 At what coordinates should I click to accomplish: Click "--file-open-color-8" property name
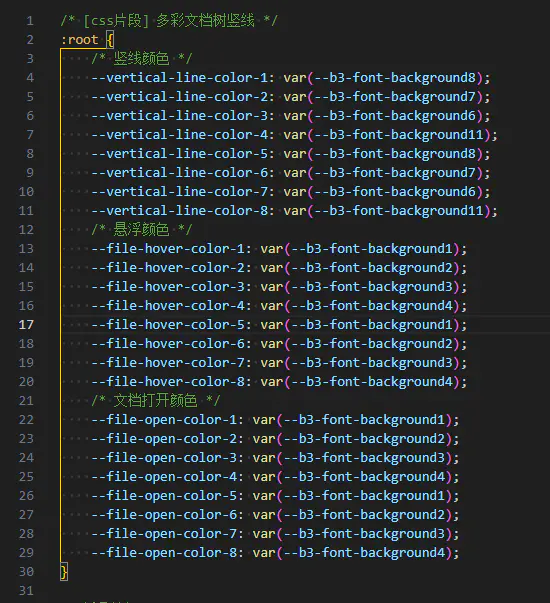point(164,553)
